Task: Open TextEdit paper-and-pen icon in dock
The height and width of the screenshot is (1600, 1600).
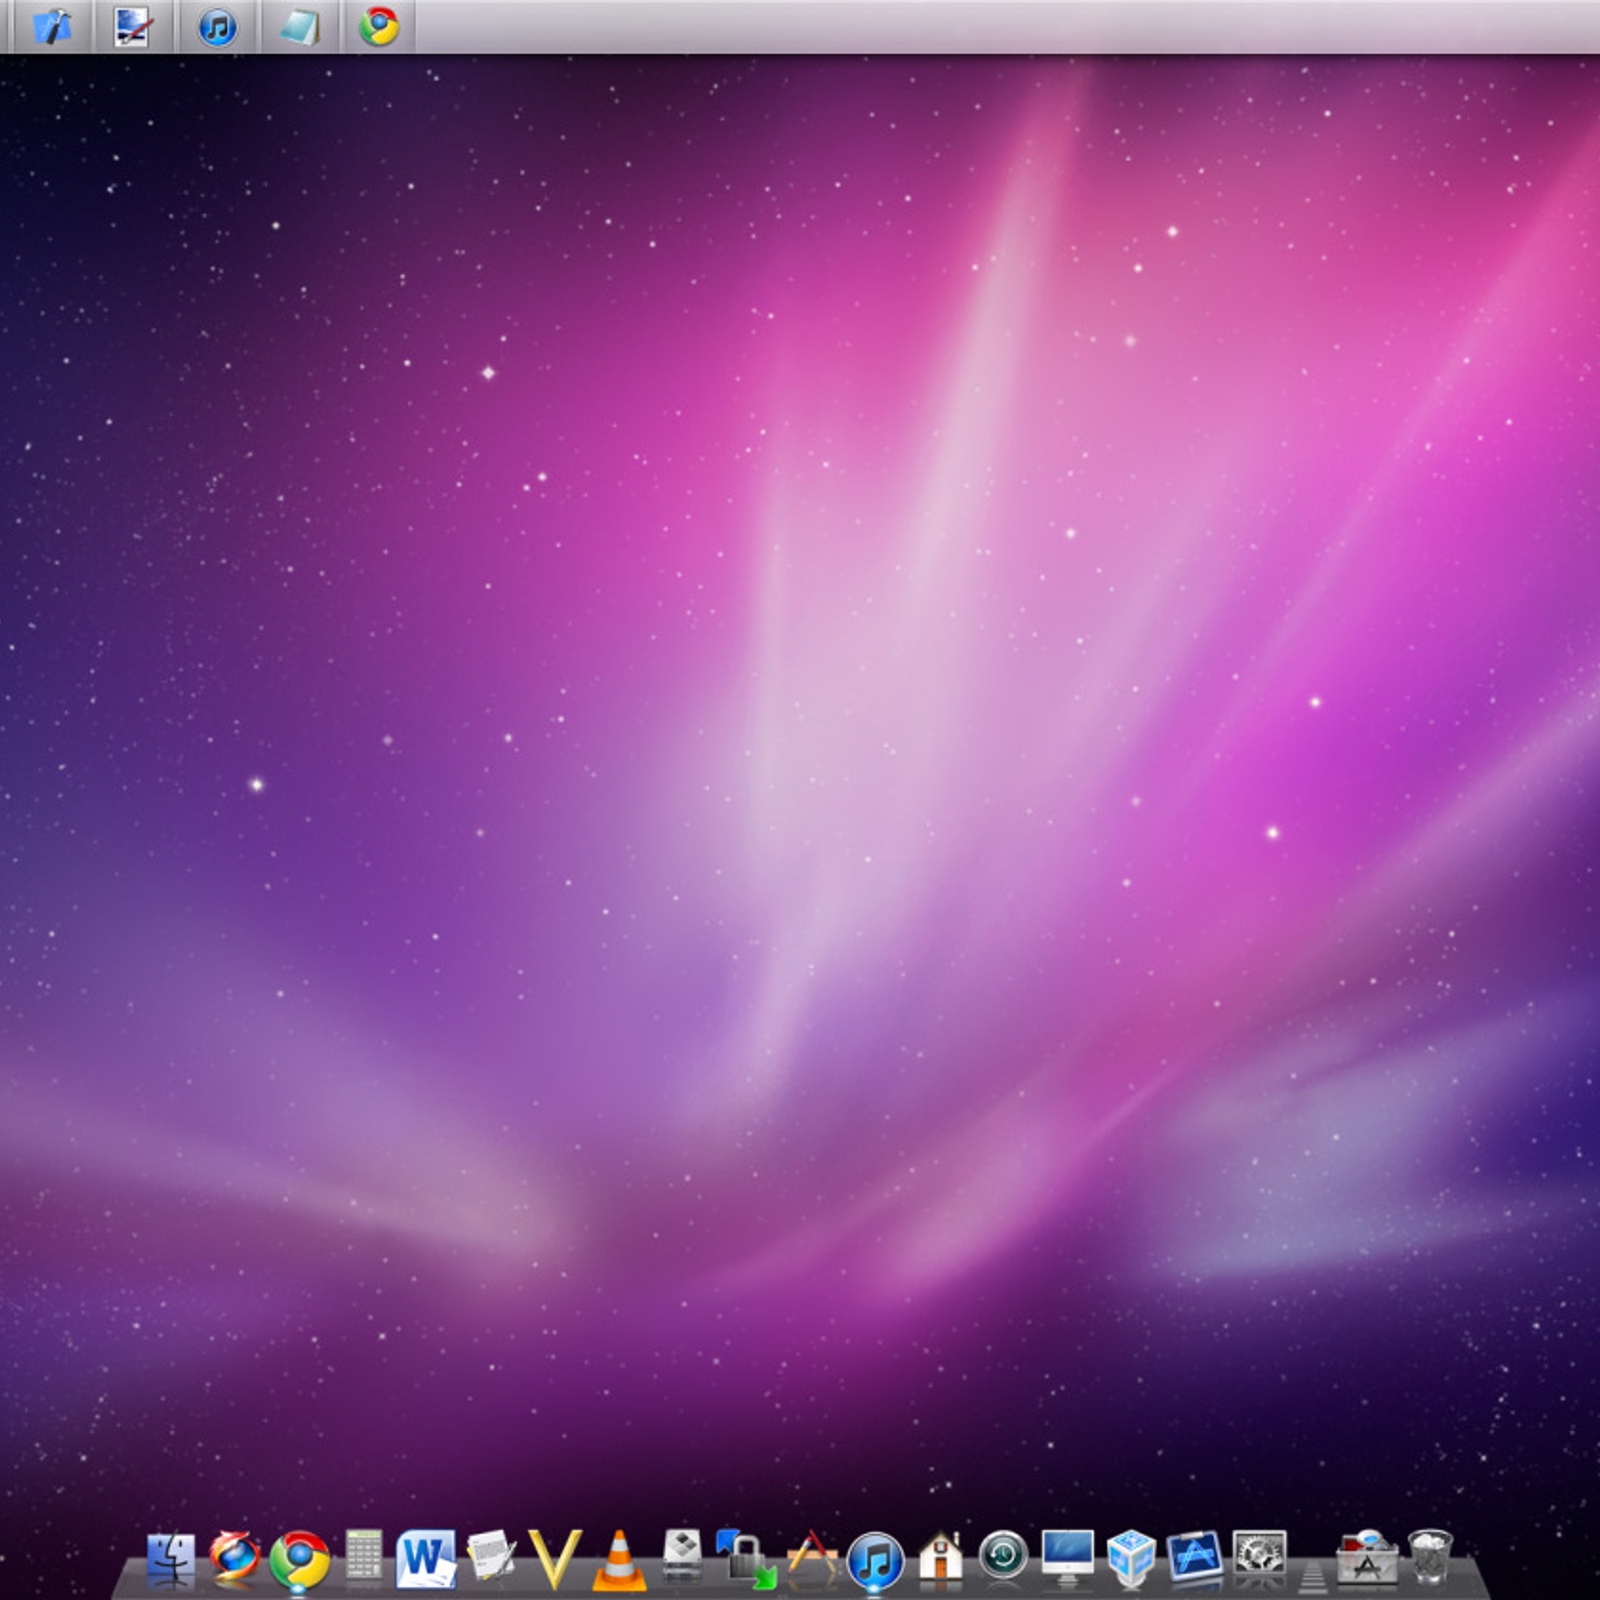Action: coord(491,1557)
